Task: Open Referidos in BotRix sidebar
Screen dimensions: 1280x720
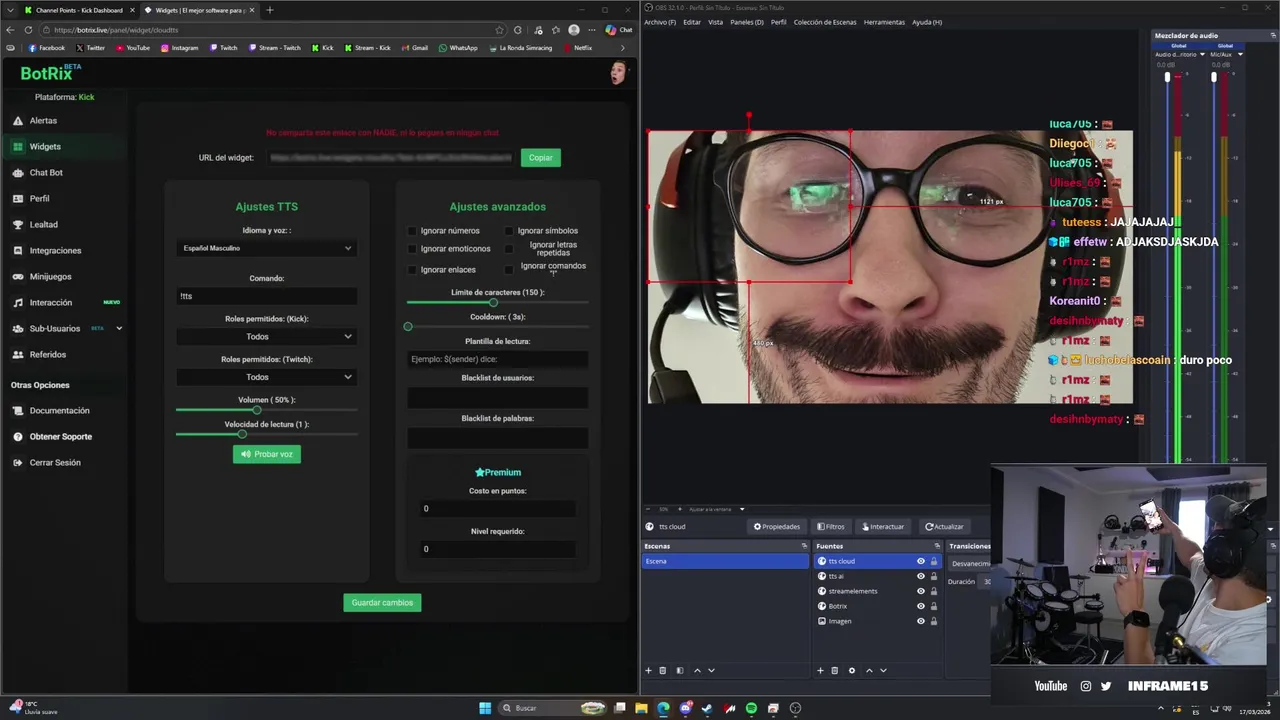Action: pos(47,355)
